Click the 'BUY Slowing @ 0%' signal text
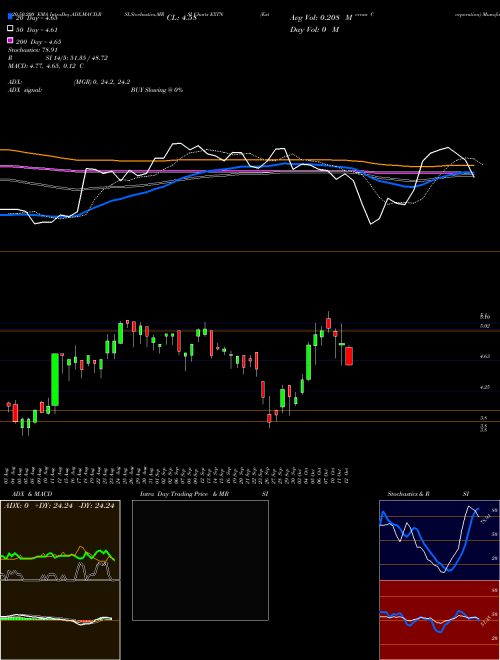Viewport: 500px width, 660px height. pos(157,90)
